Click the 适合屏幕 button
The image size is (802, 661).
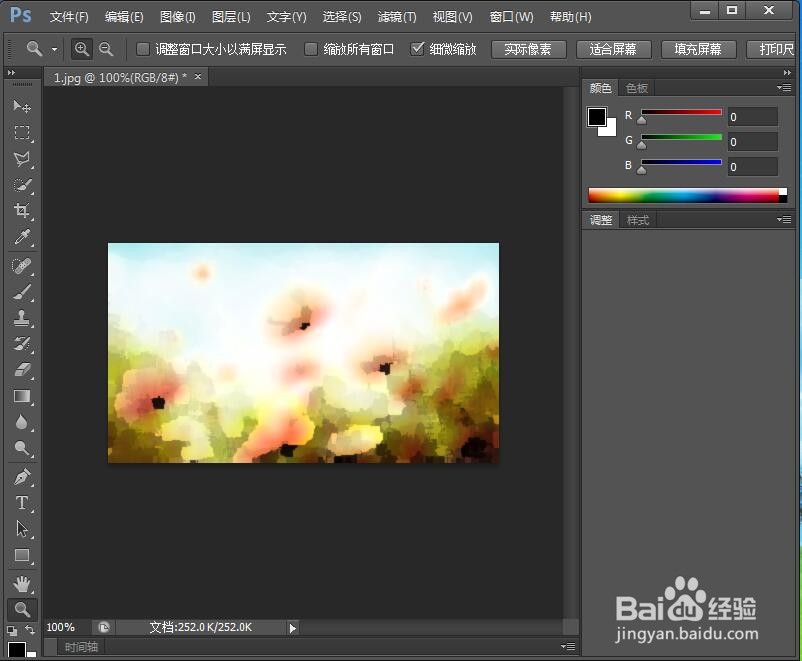click(613, 50)
